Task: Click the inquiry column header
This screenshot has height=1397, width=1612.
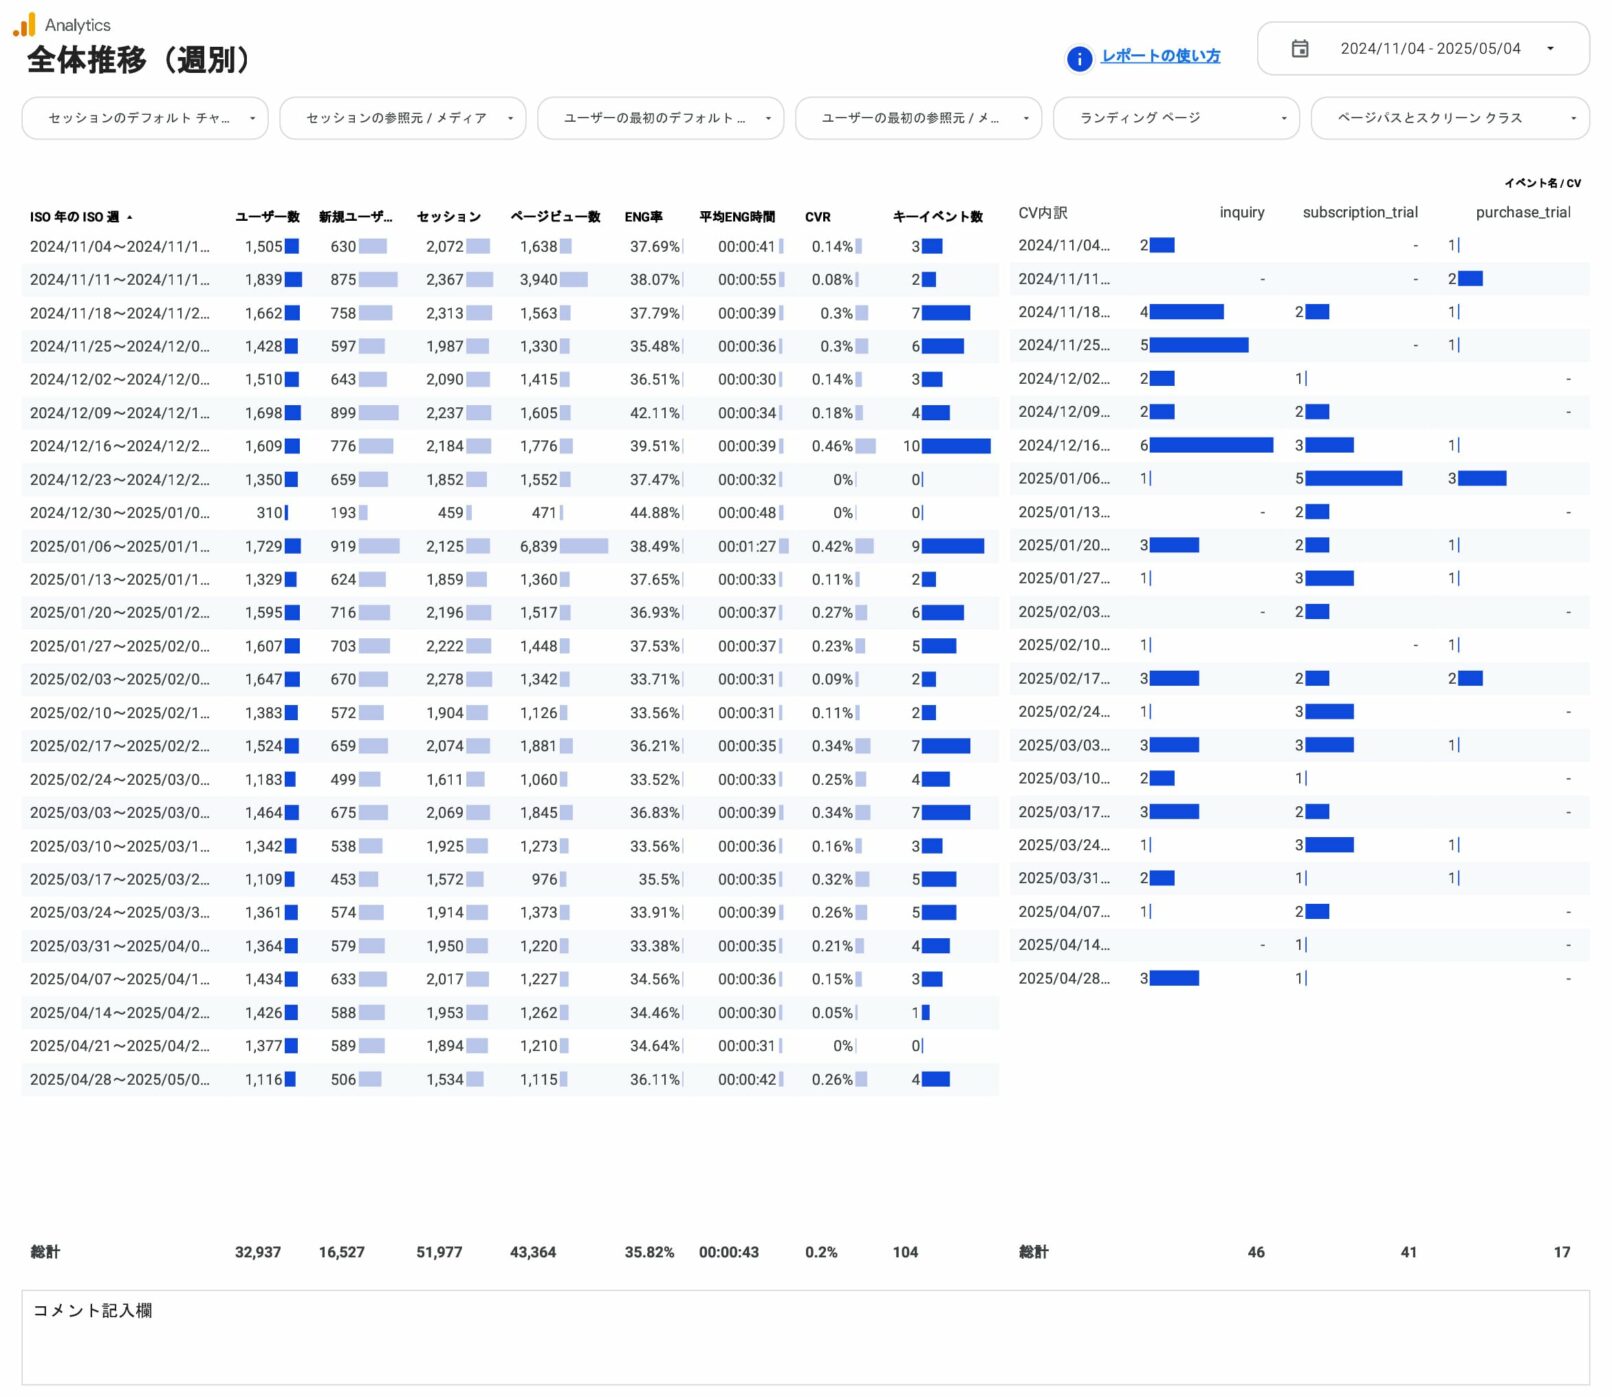Action: coord(1241,213)
